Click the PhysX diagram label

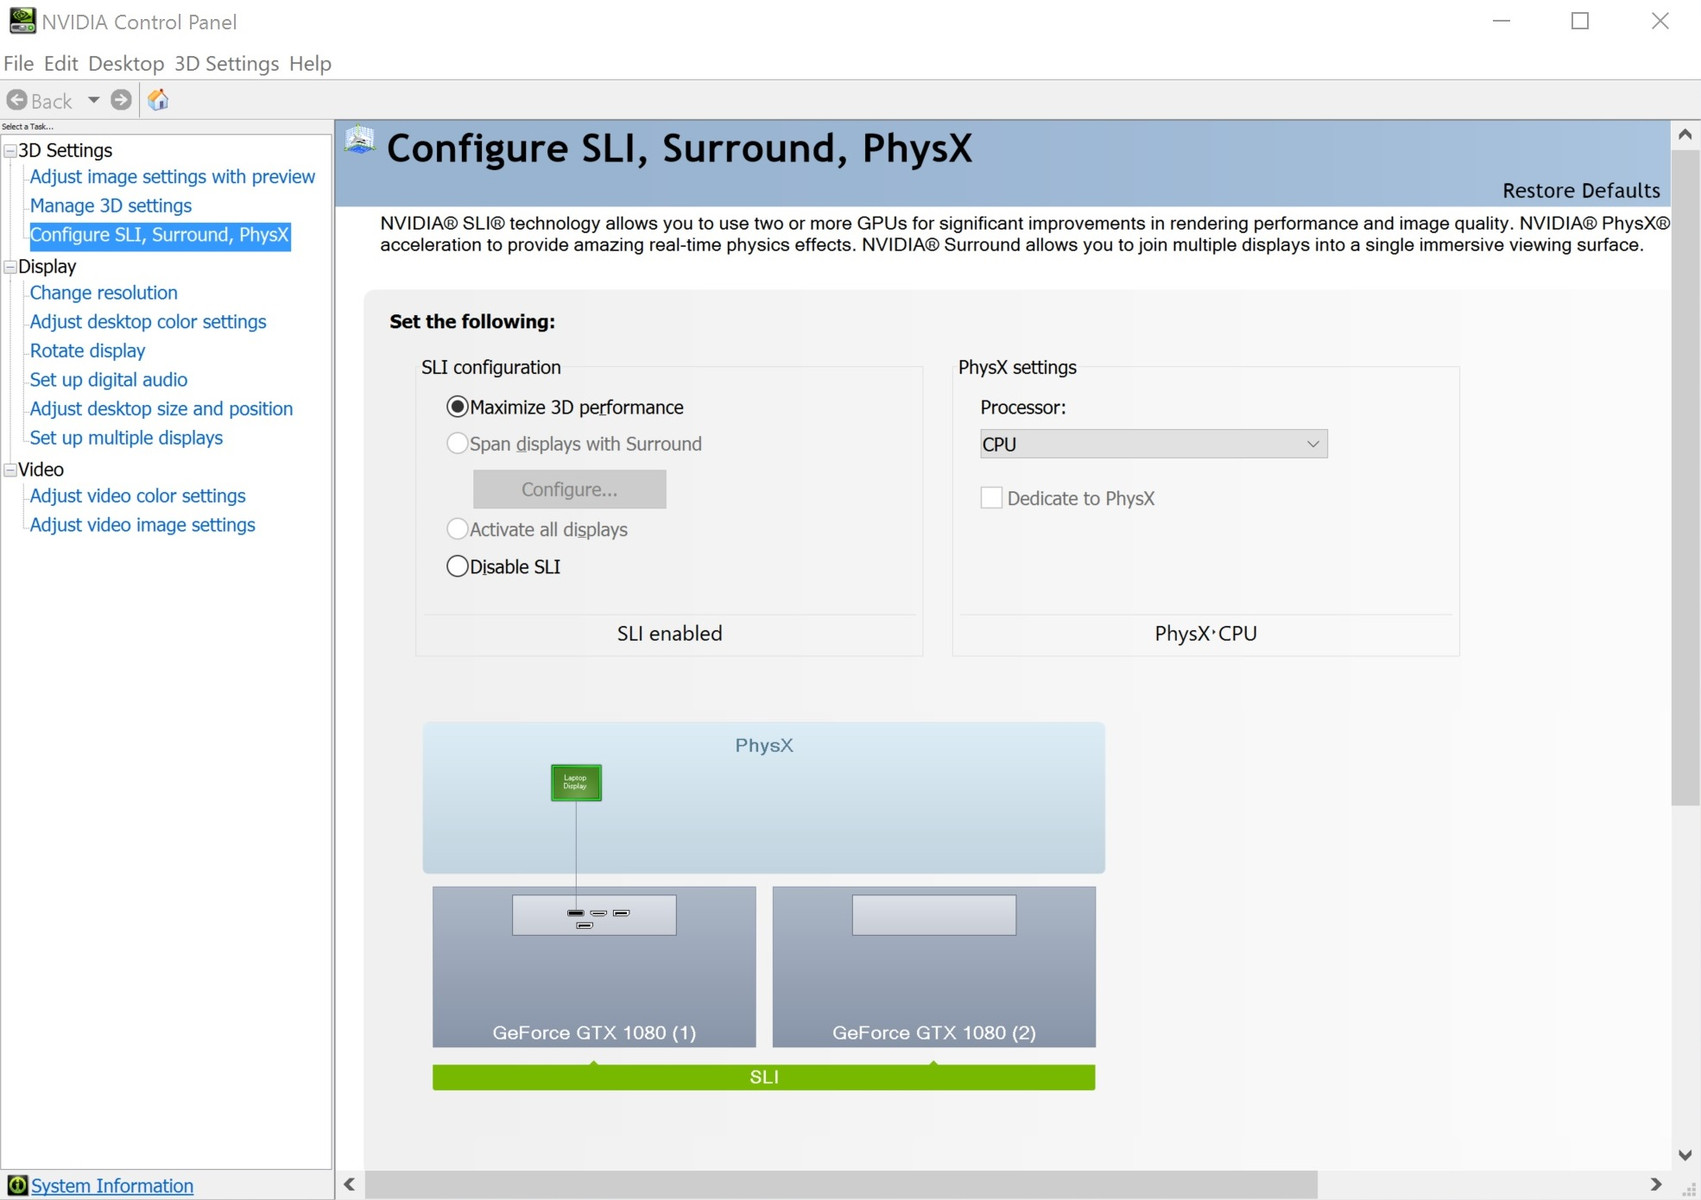coord(764,745)
